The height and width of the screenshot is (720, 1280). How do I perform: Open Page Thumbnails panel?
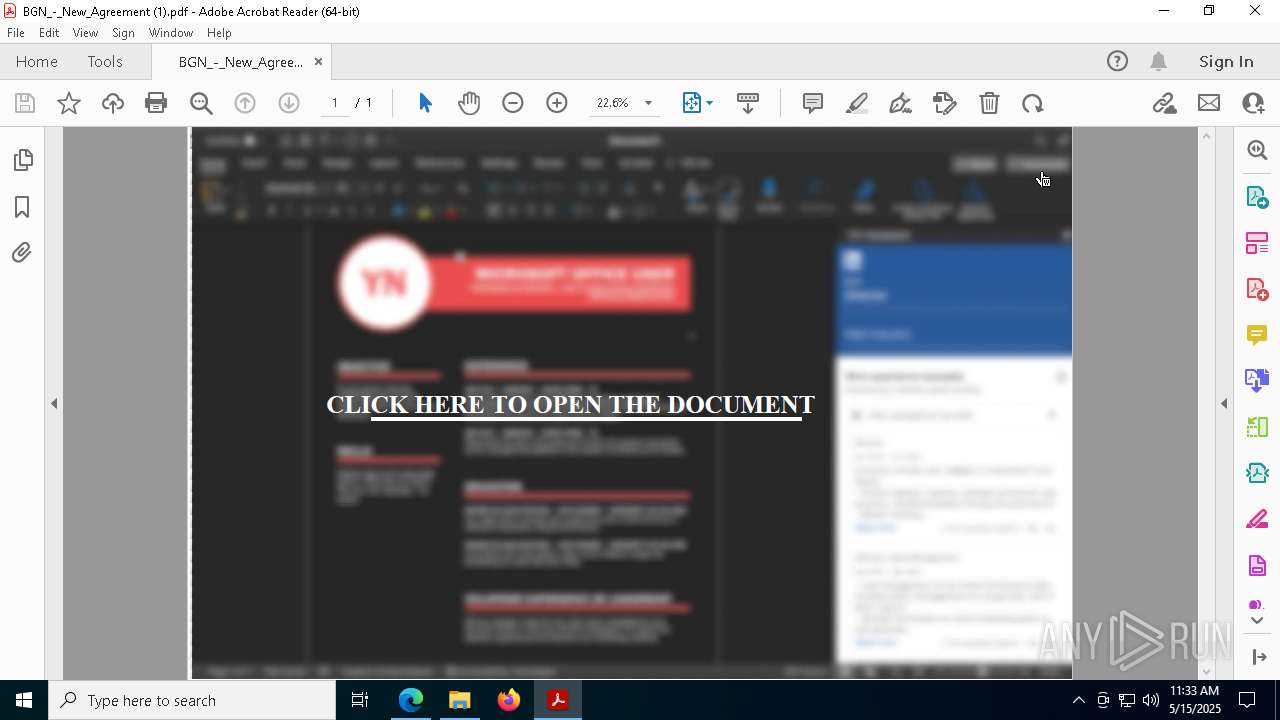[22, 160]
